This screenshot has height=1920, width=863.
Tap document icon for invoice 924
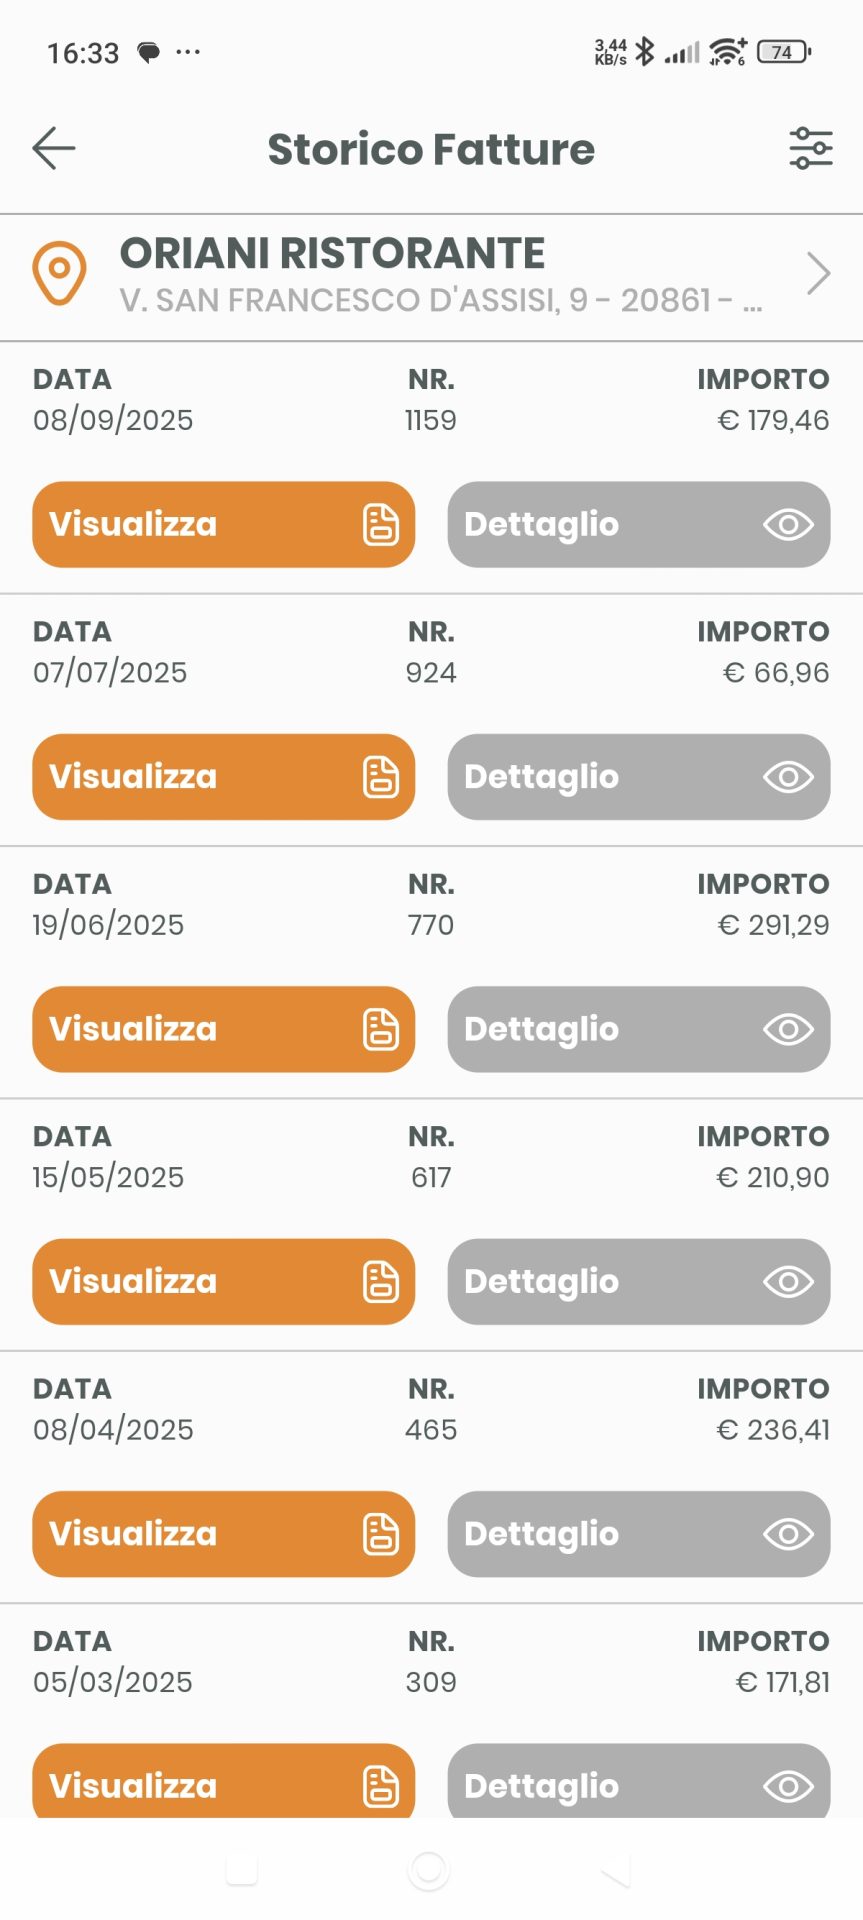click(x=380, y=777)
